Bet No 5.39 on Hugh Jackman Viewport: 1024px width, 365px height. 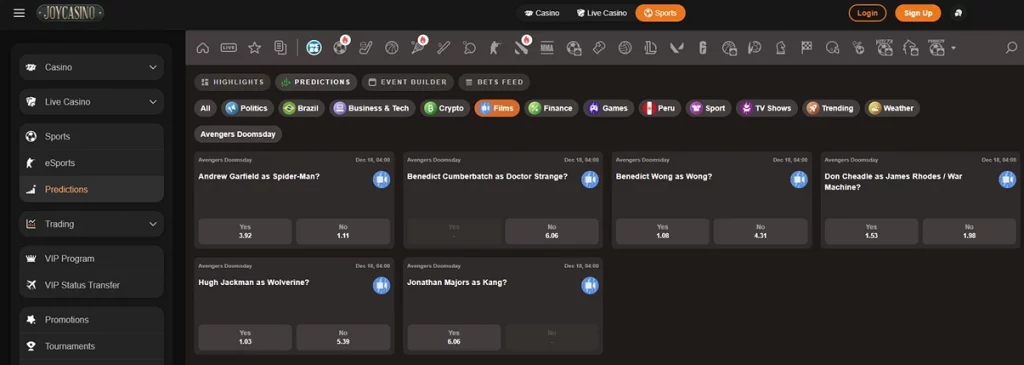pyautogui.click(x=343, y=338)
